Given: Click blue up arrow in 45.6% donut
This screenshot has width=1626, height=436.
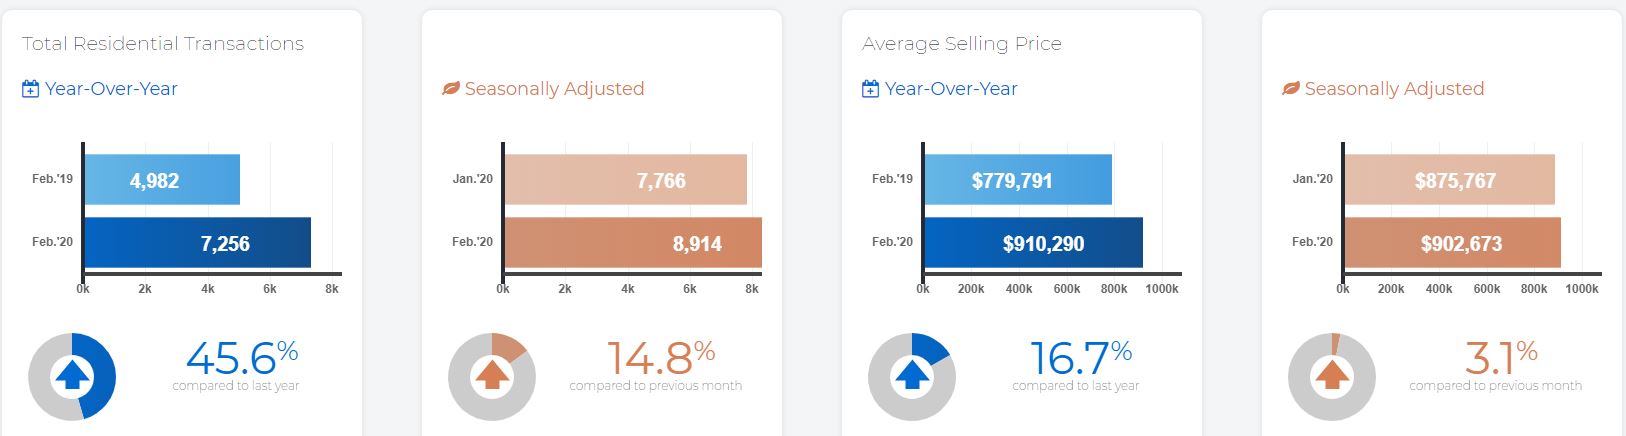Looking at the screenshot, I should [x=72, y=376].
